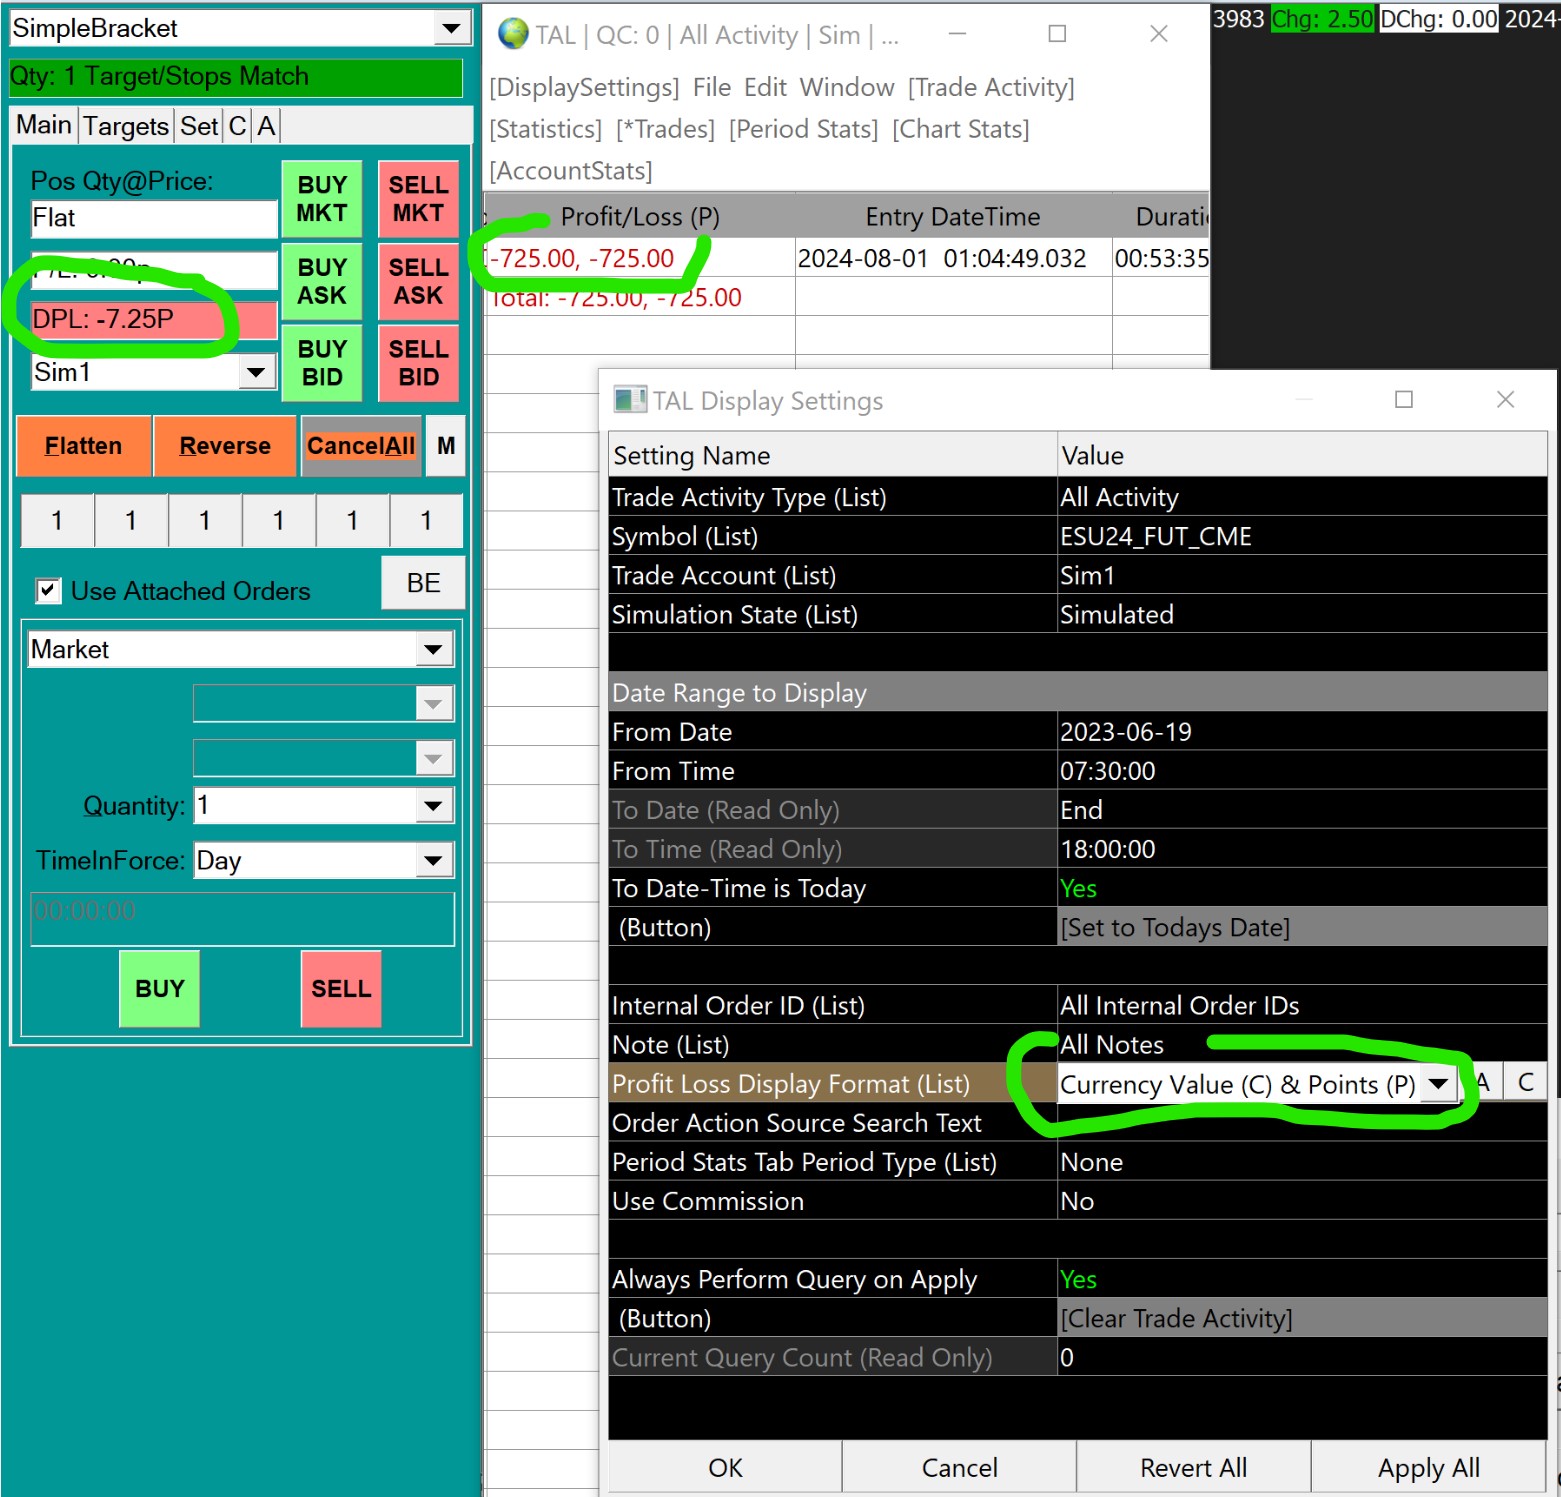
Task: Click the BUY BID button
Action: pos(322,363)
